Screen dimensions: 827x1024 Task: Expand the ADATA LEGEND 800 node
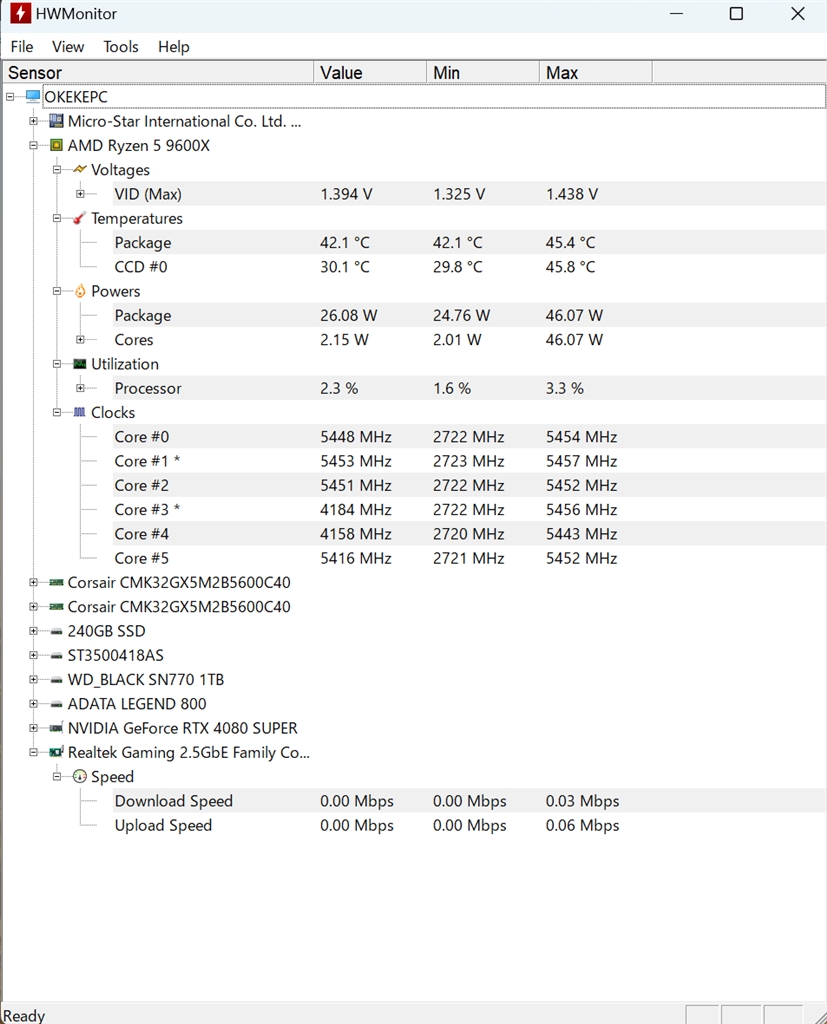33,703
